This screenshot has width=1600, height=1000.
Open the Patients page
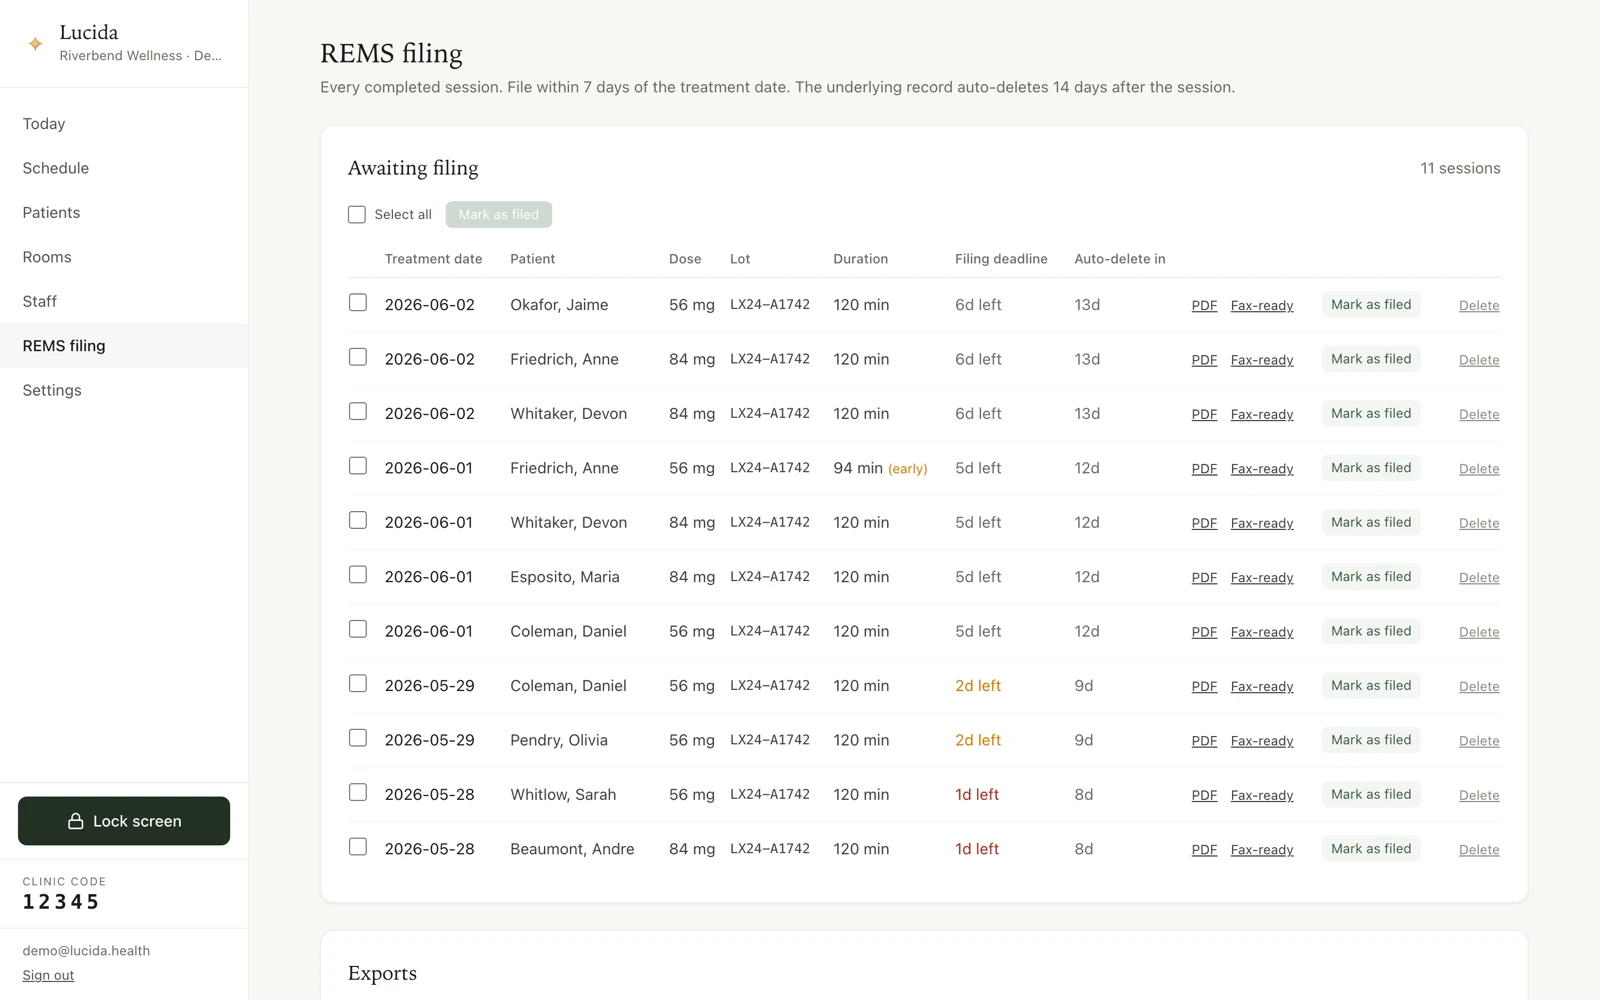pyautogui.click(x=124, y=212)
